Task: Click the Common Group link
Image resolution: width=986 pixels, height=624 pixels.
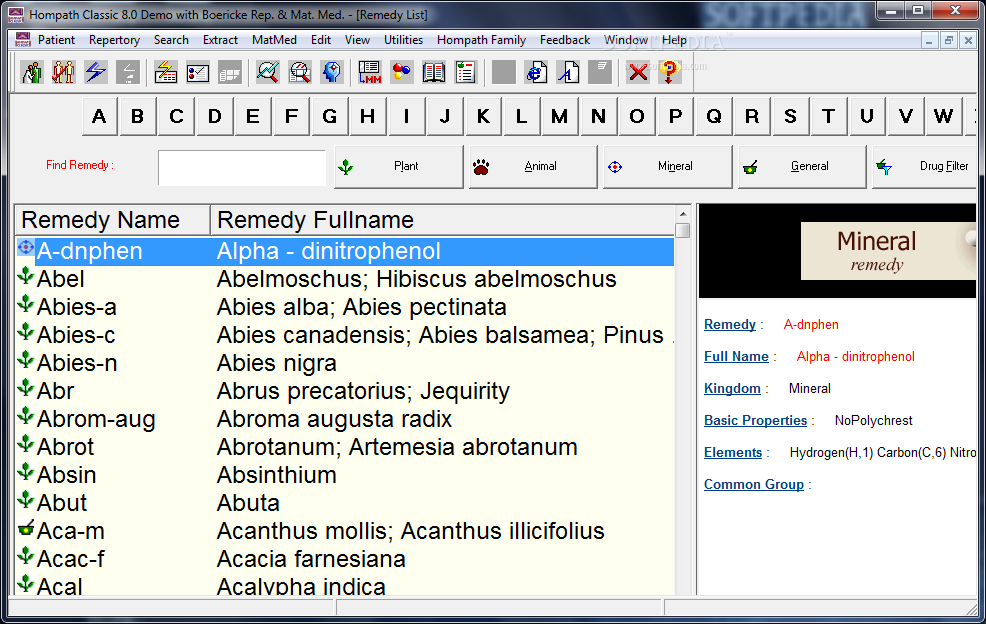Action: pos(753,485)
